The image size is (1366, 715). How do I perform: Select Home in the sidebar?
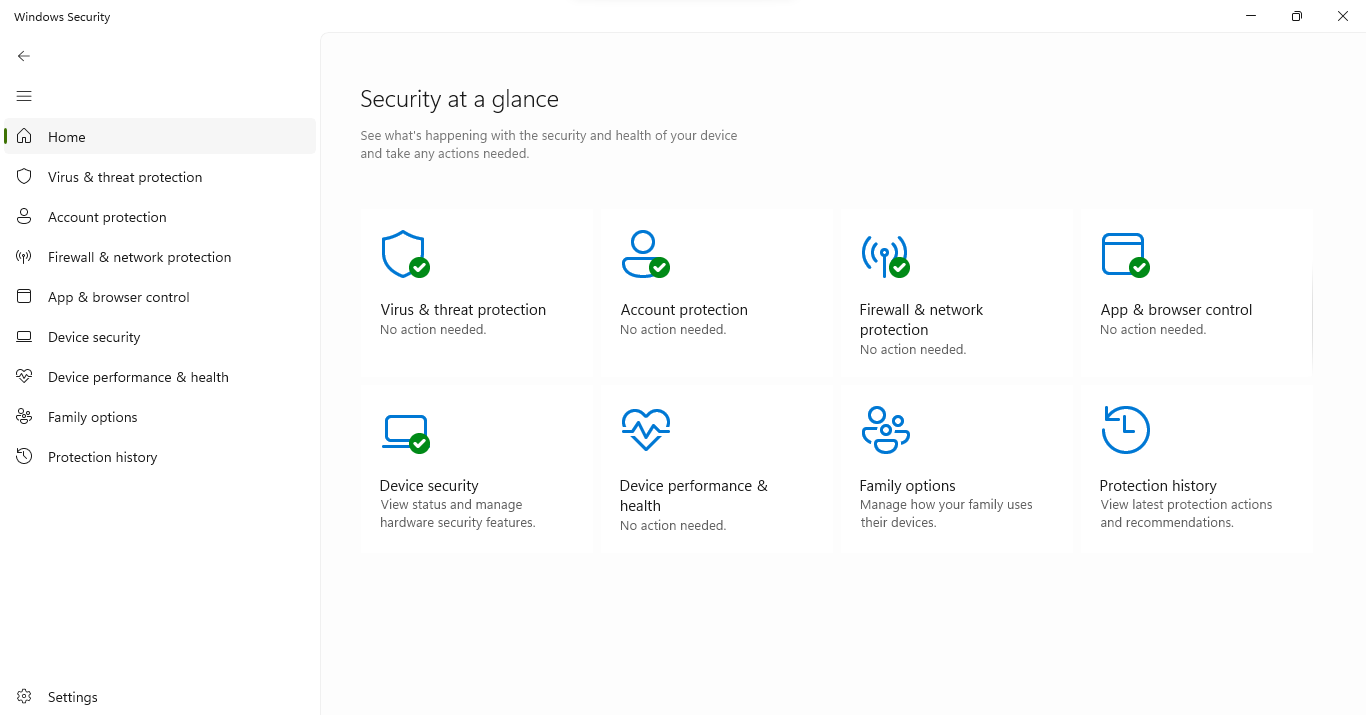tap(67, 137)
